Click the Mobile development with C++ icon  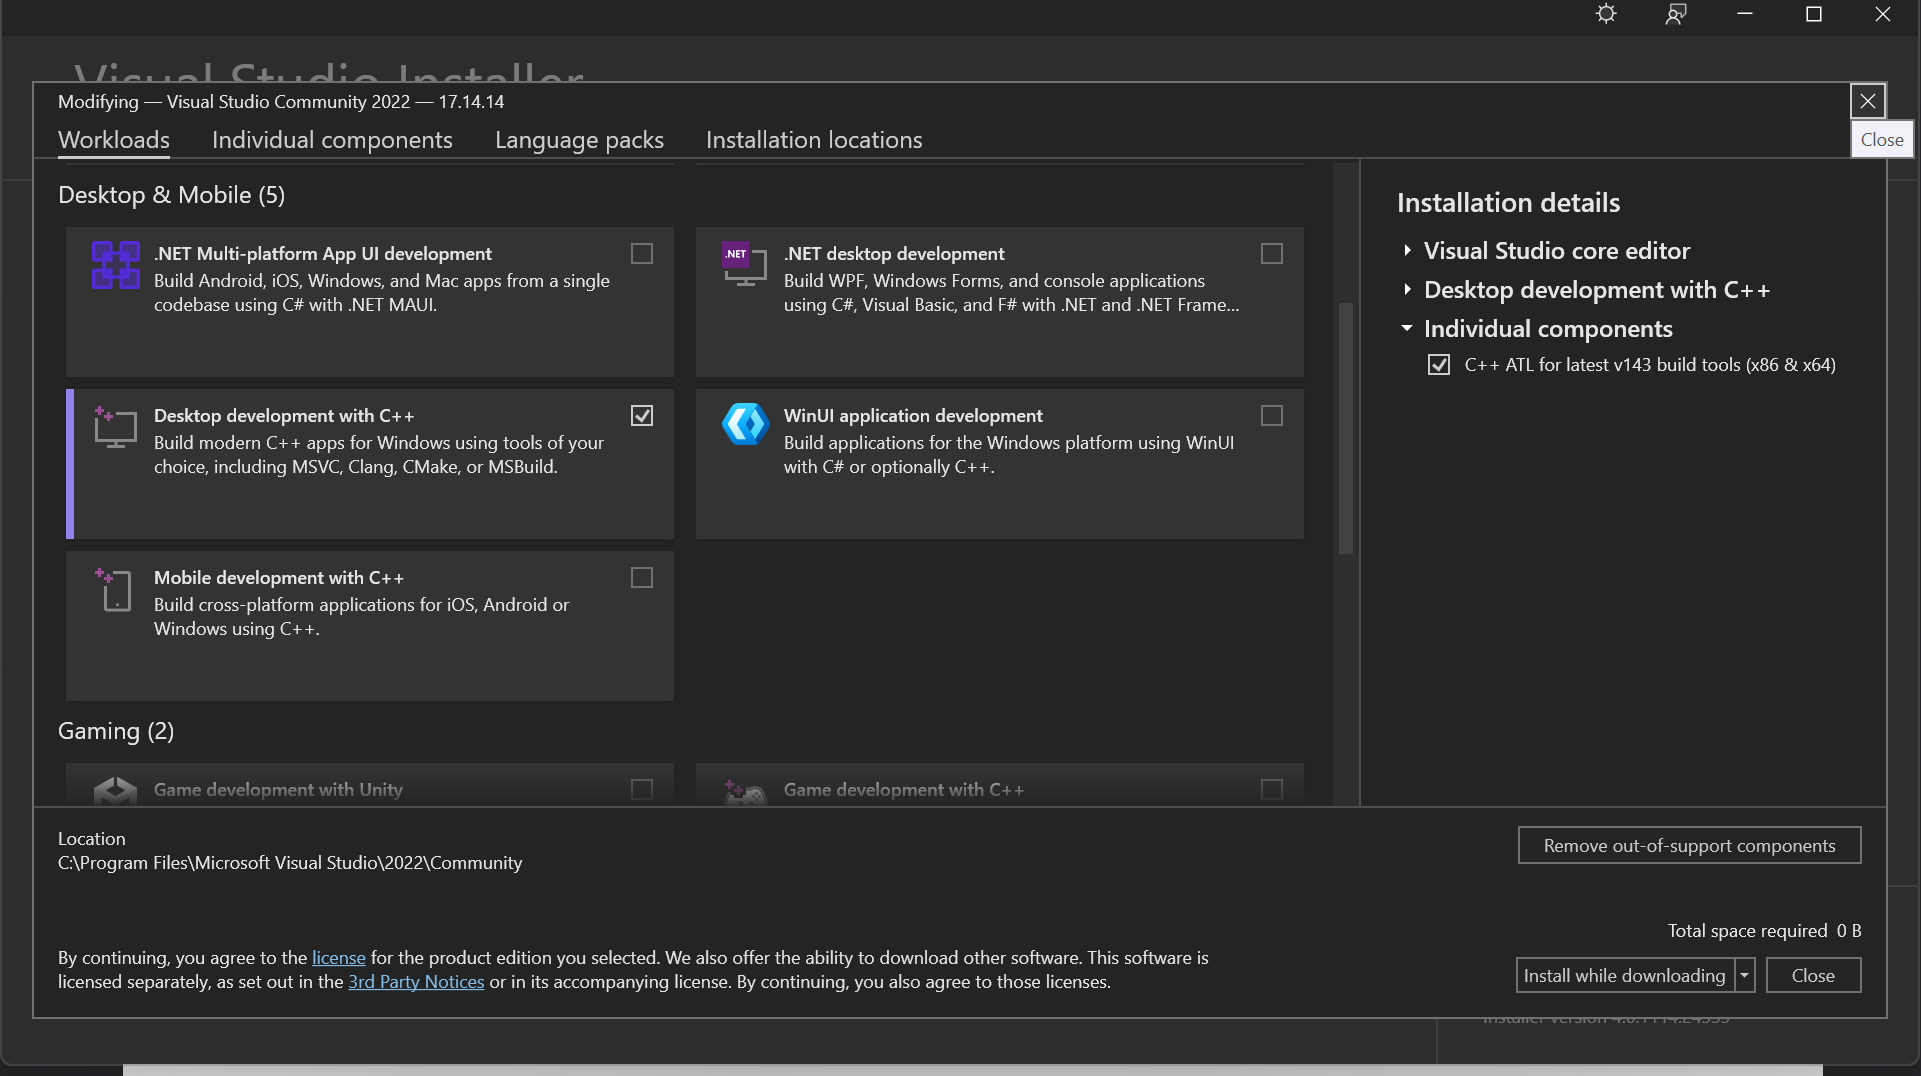[115, 589]
